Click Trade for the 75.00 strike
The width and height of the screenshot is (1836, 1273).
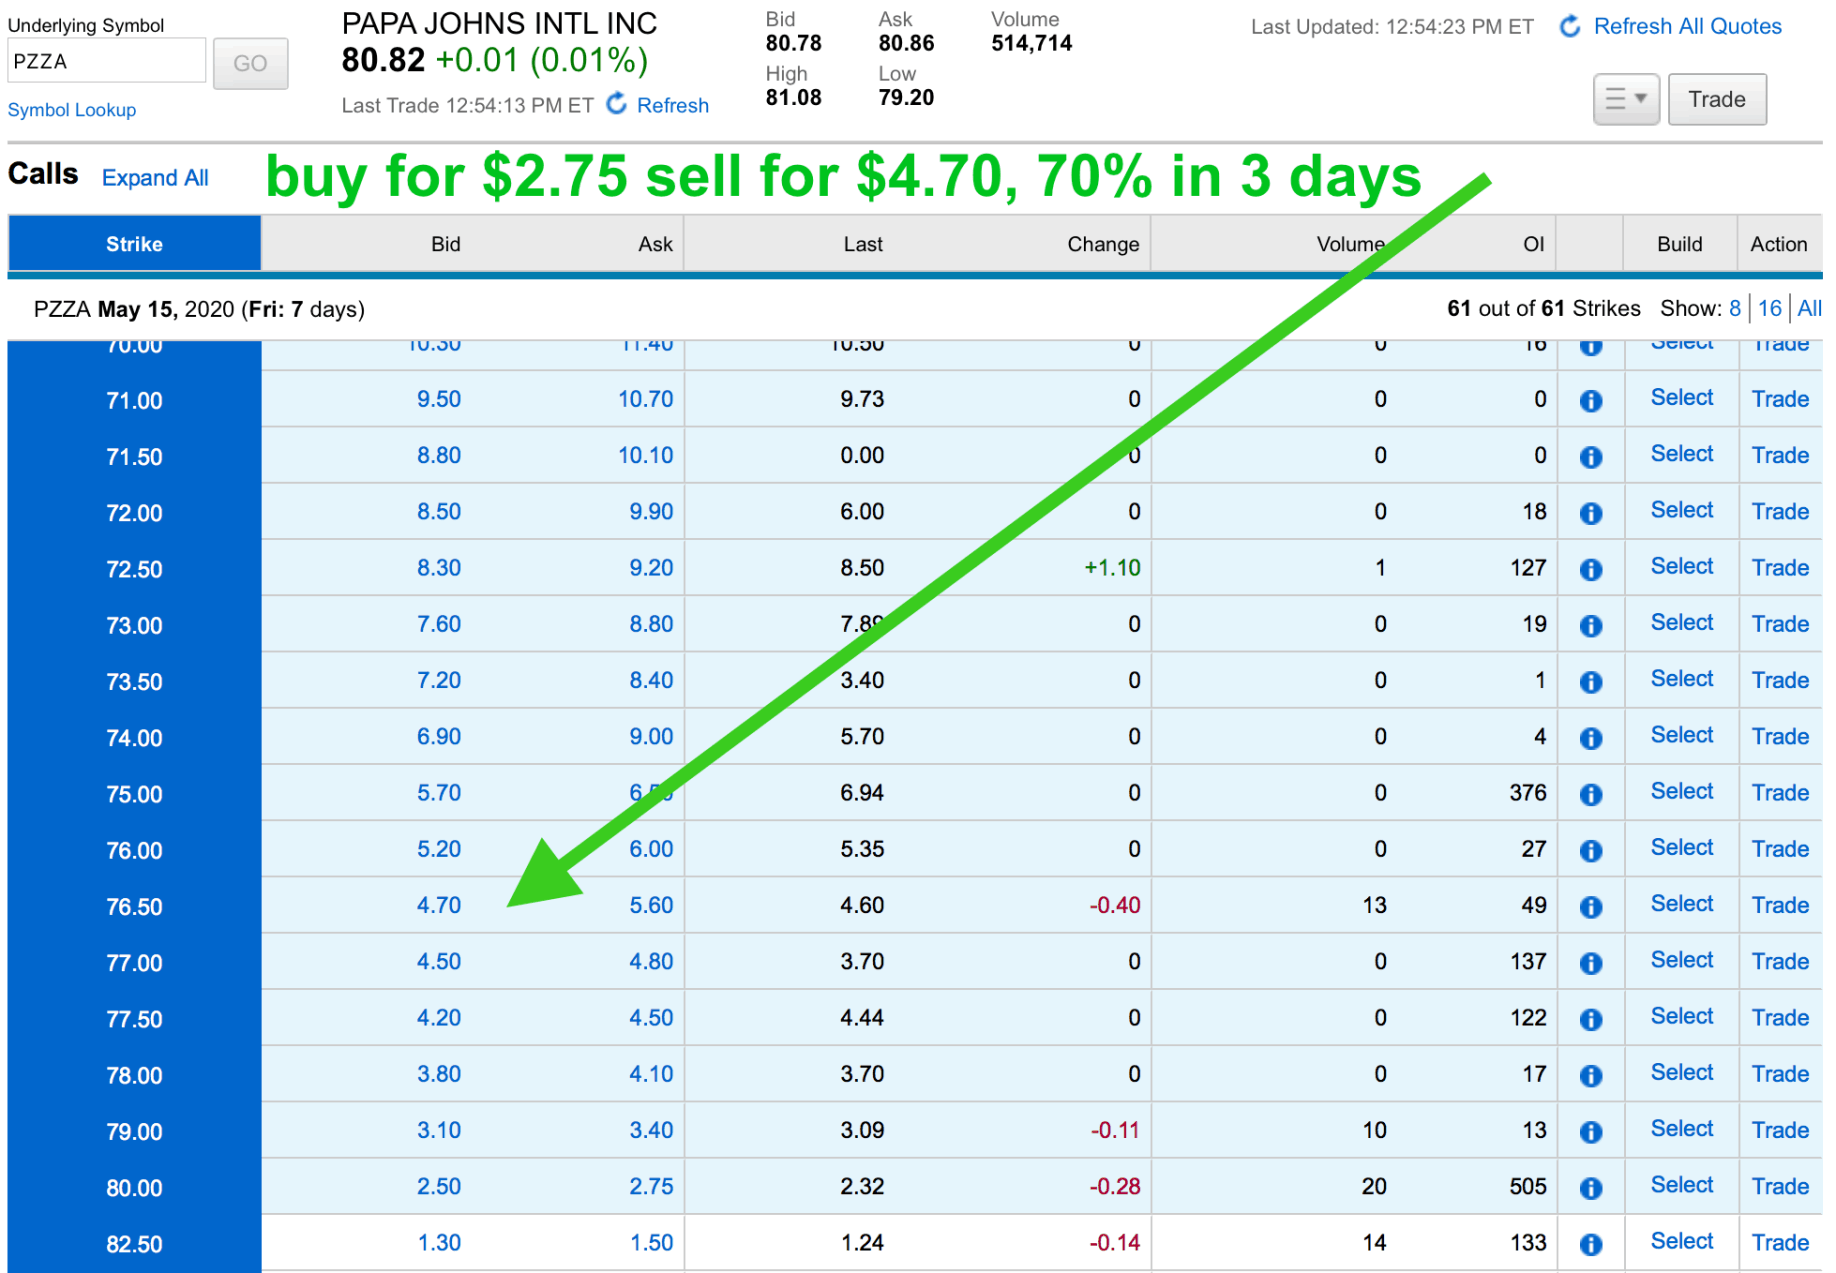[x=1780, y=793]
